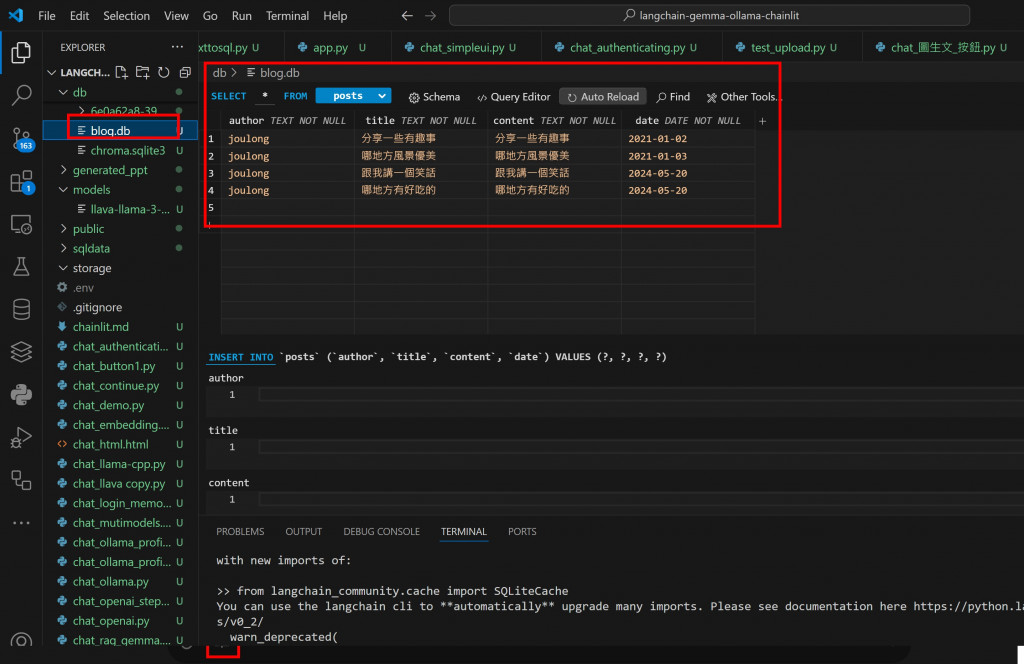
Task: Open the Explorer view in activity bar
Action: tap(21, 52)
